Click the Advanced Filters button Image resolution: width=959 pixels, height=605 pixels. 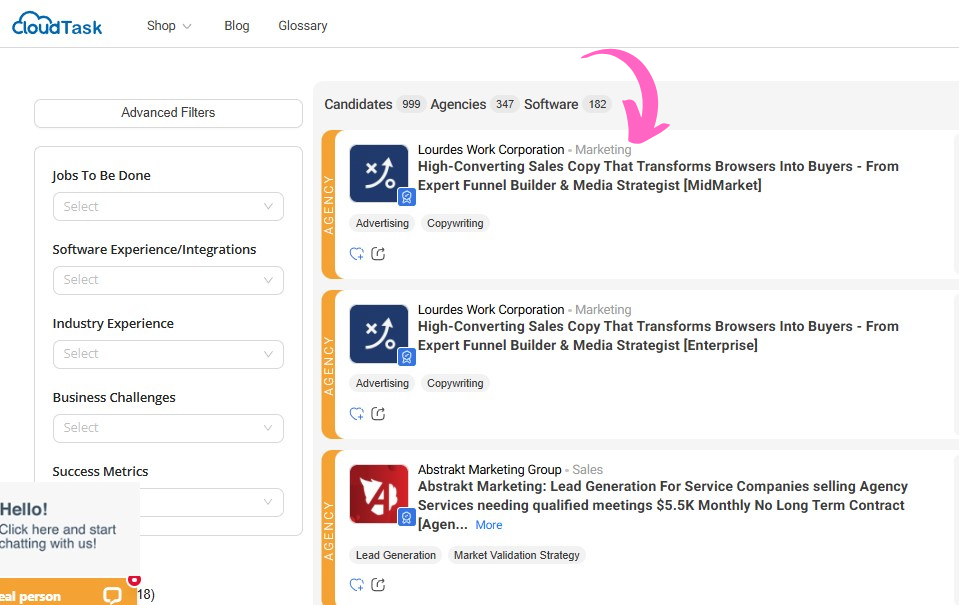168,113
